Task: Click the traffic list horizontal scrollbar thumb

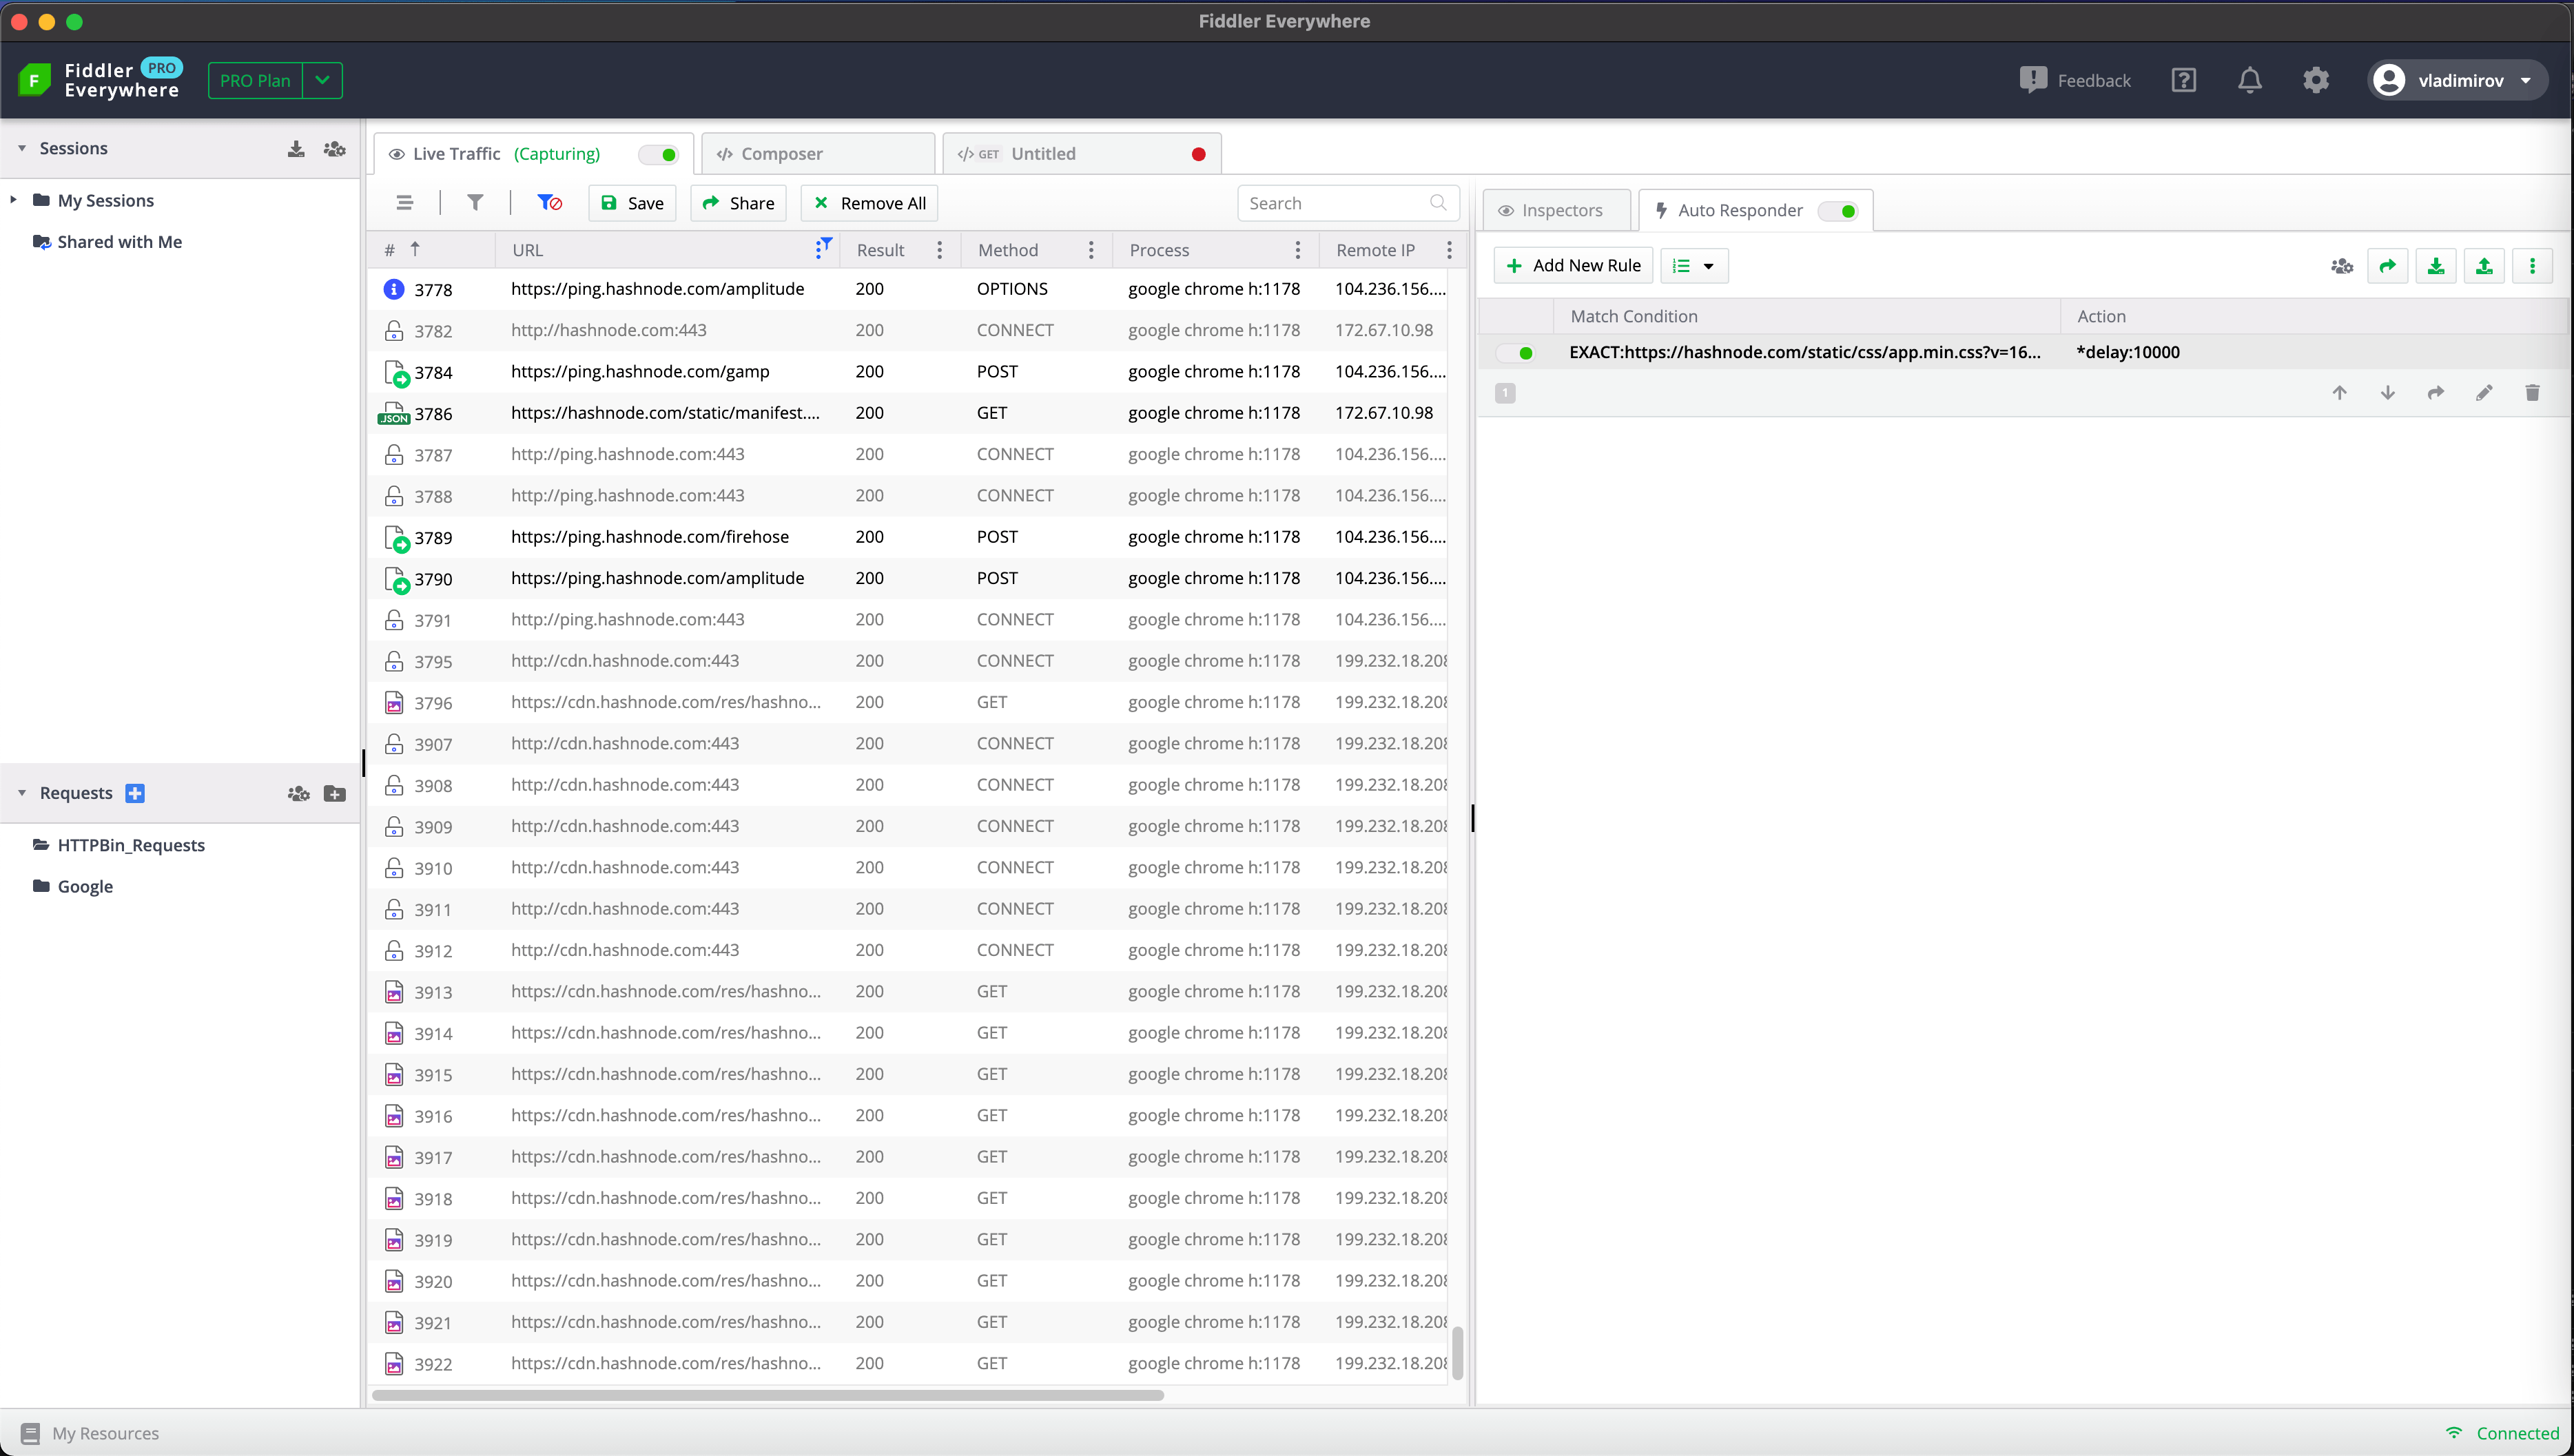Action: [767, 1395]
